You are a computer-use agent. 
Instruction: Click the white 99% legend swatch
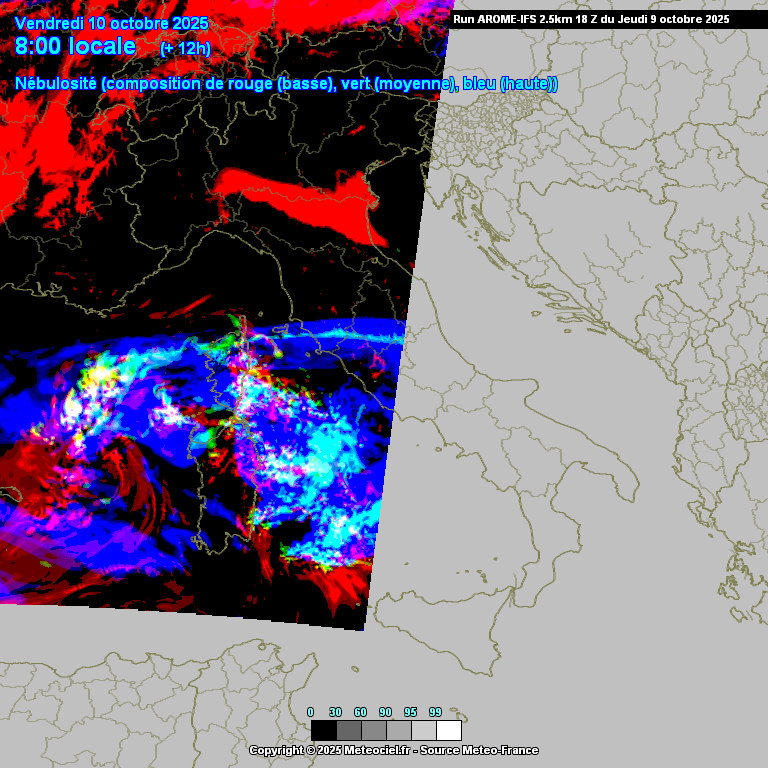tap(448, 730)
